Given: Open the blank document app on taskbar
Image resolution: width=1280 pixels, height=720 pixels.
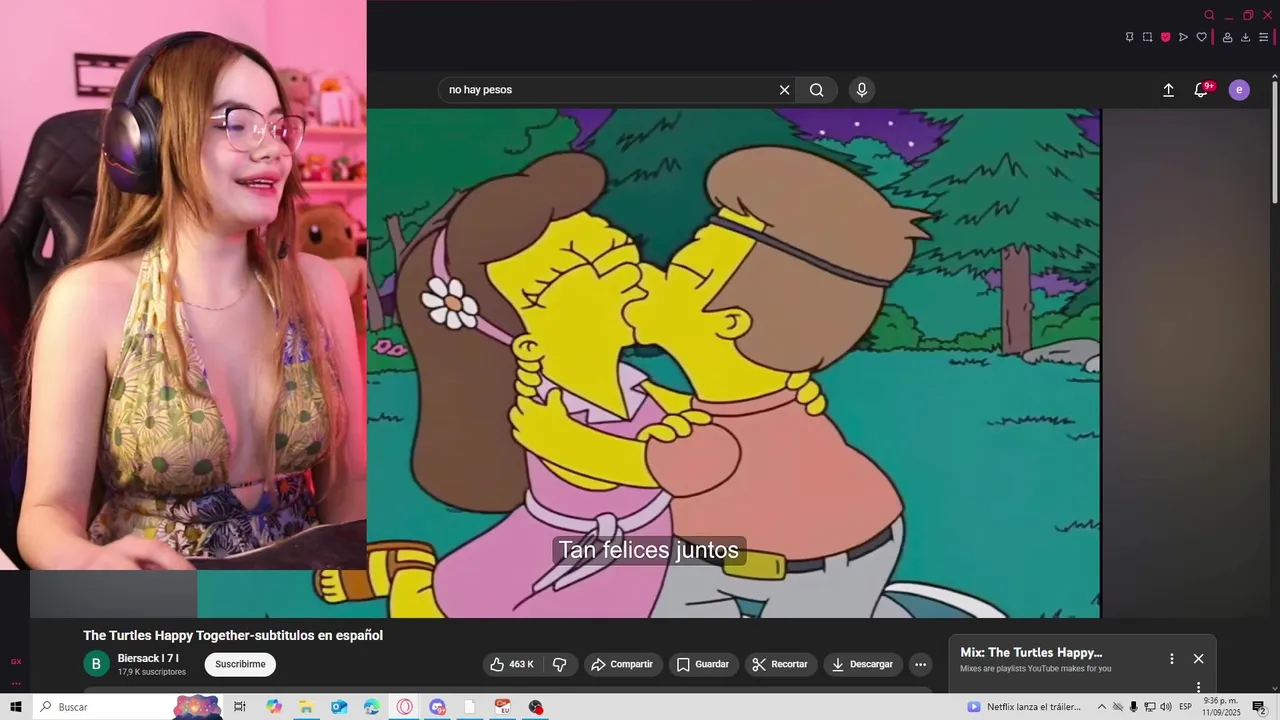Looking at the screenshot, I should click(470, 707).
